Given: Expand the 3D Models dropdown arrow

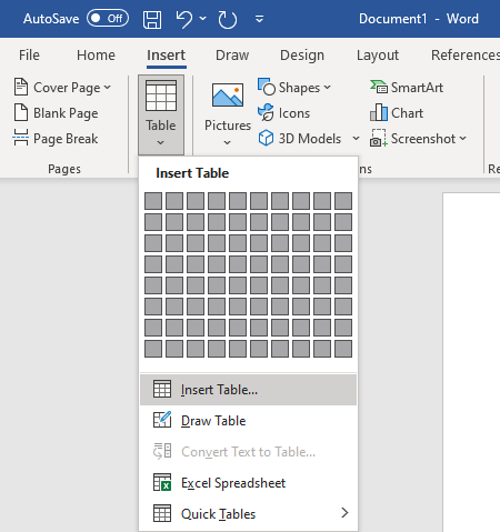Looking at the screenshot, I should coord(356,138).
